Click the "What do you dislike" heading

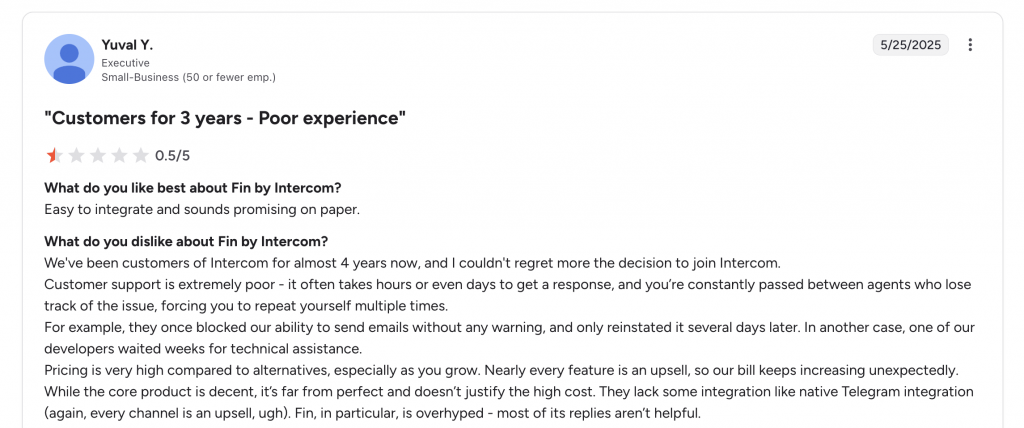[x=186, y=242]
